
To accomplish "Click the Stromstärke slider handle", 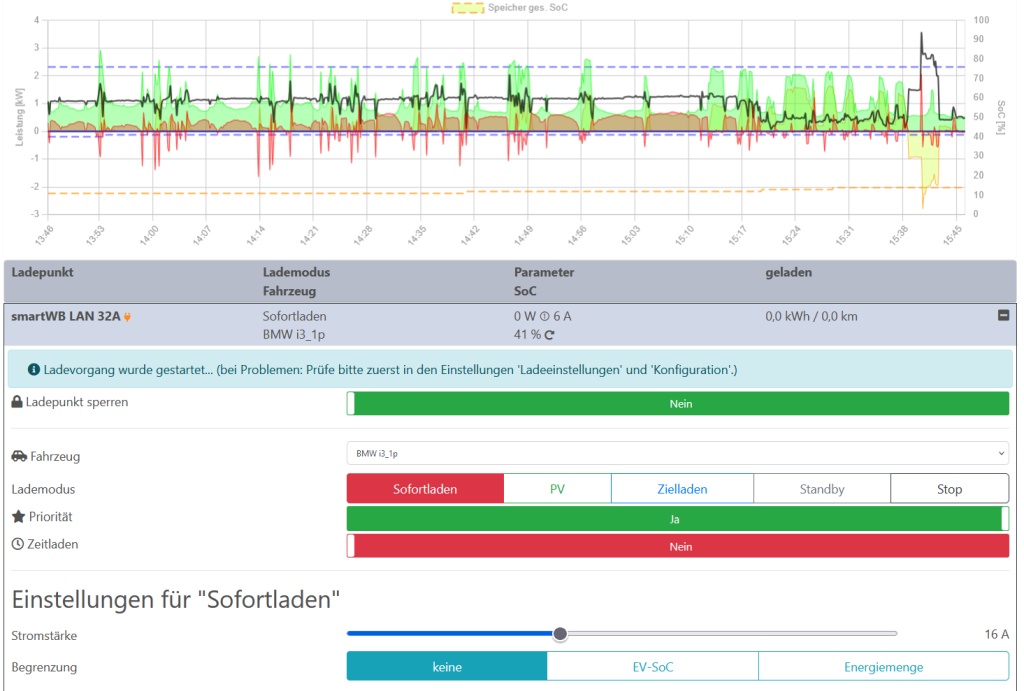I will pos(560,634).
